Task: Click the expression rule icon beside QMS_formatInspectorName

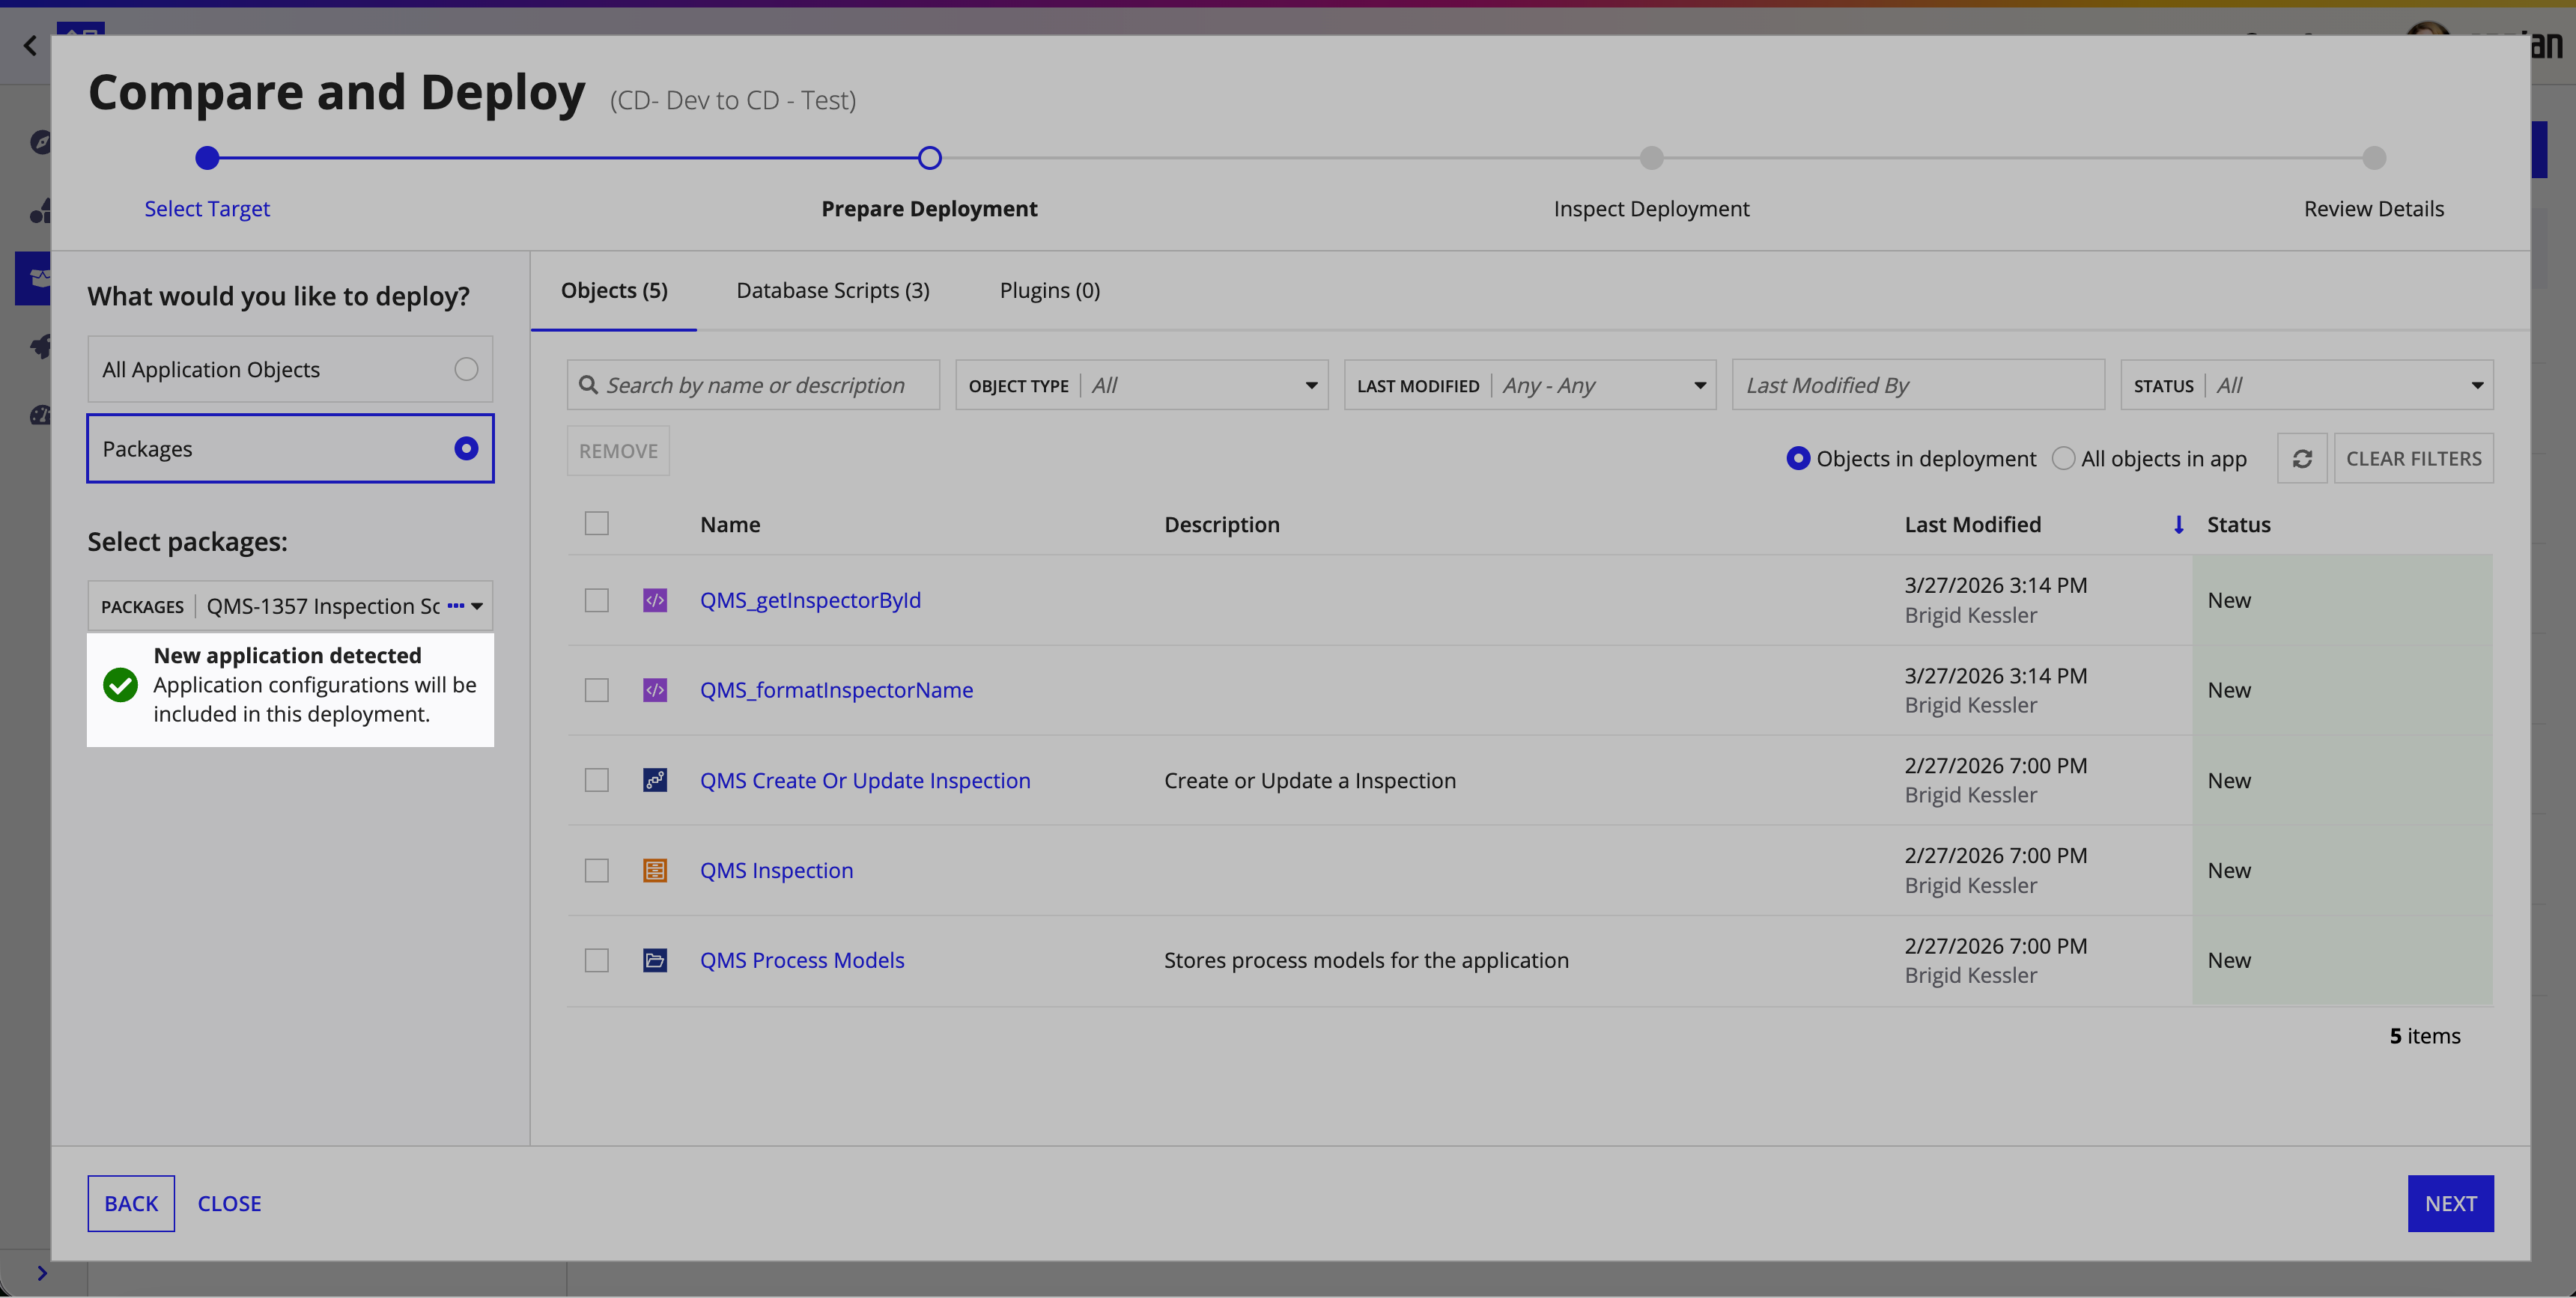Action: 655,690
